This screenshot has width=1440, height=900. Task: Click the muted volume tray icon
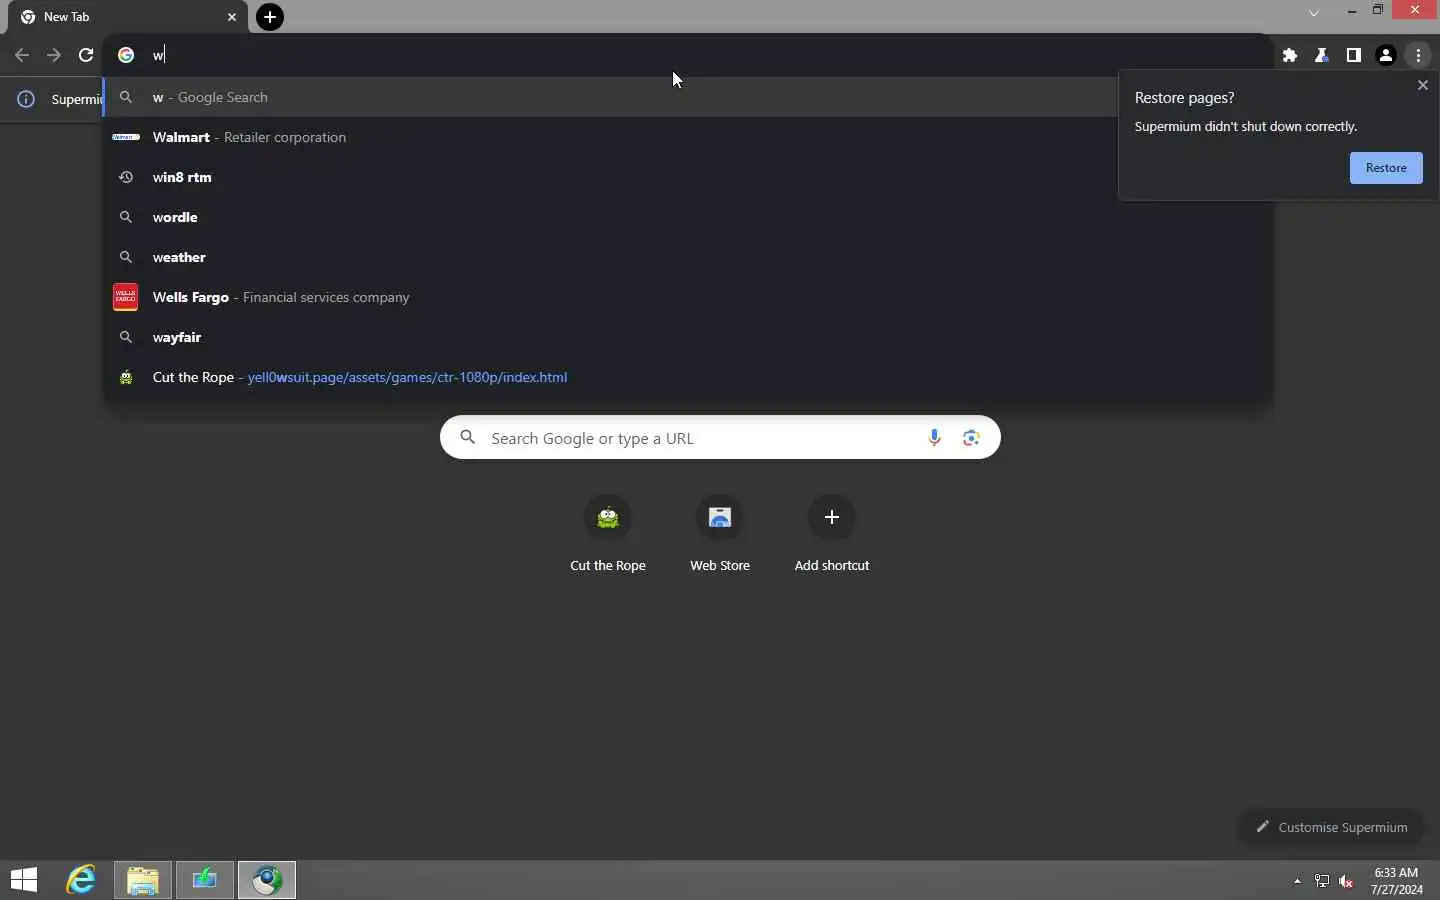click(x=1346, y=881)
